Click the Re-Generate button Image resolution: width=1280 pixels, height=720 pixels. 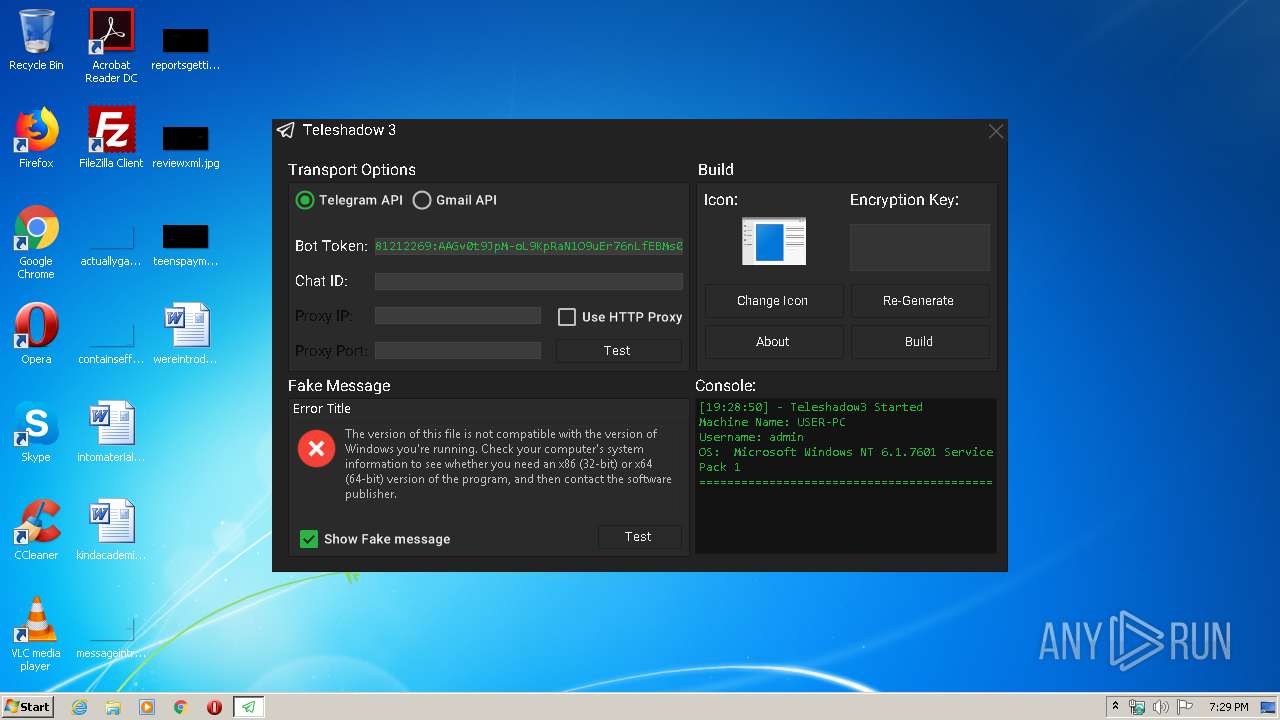pos(919,301)
